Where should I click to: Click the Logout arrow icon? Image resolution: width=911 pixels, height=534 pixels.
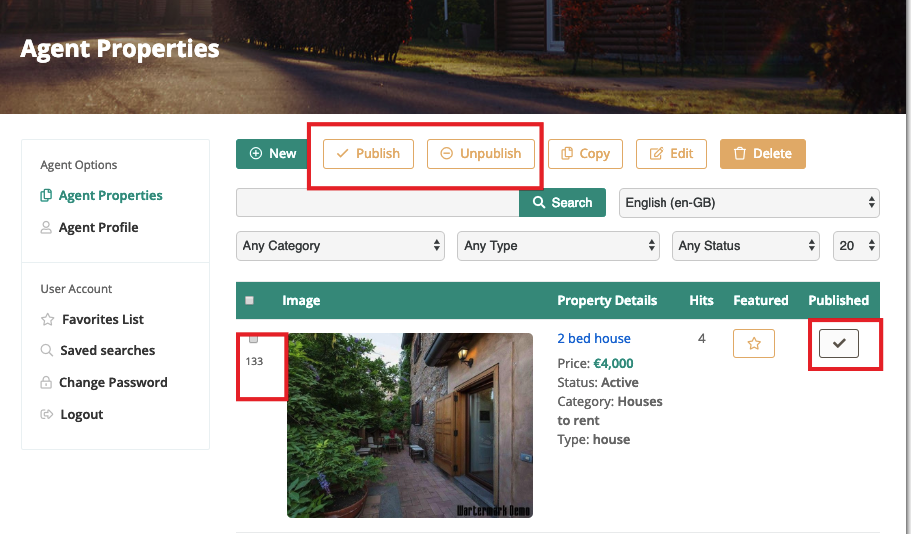coord(46,415)
